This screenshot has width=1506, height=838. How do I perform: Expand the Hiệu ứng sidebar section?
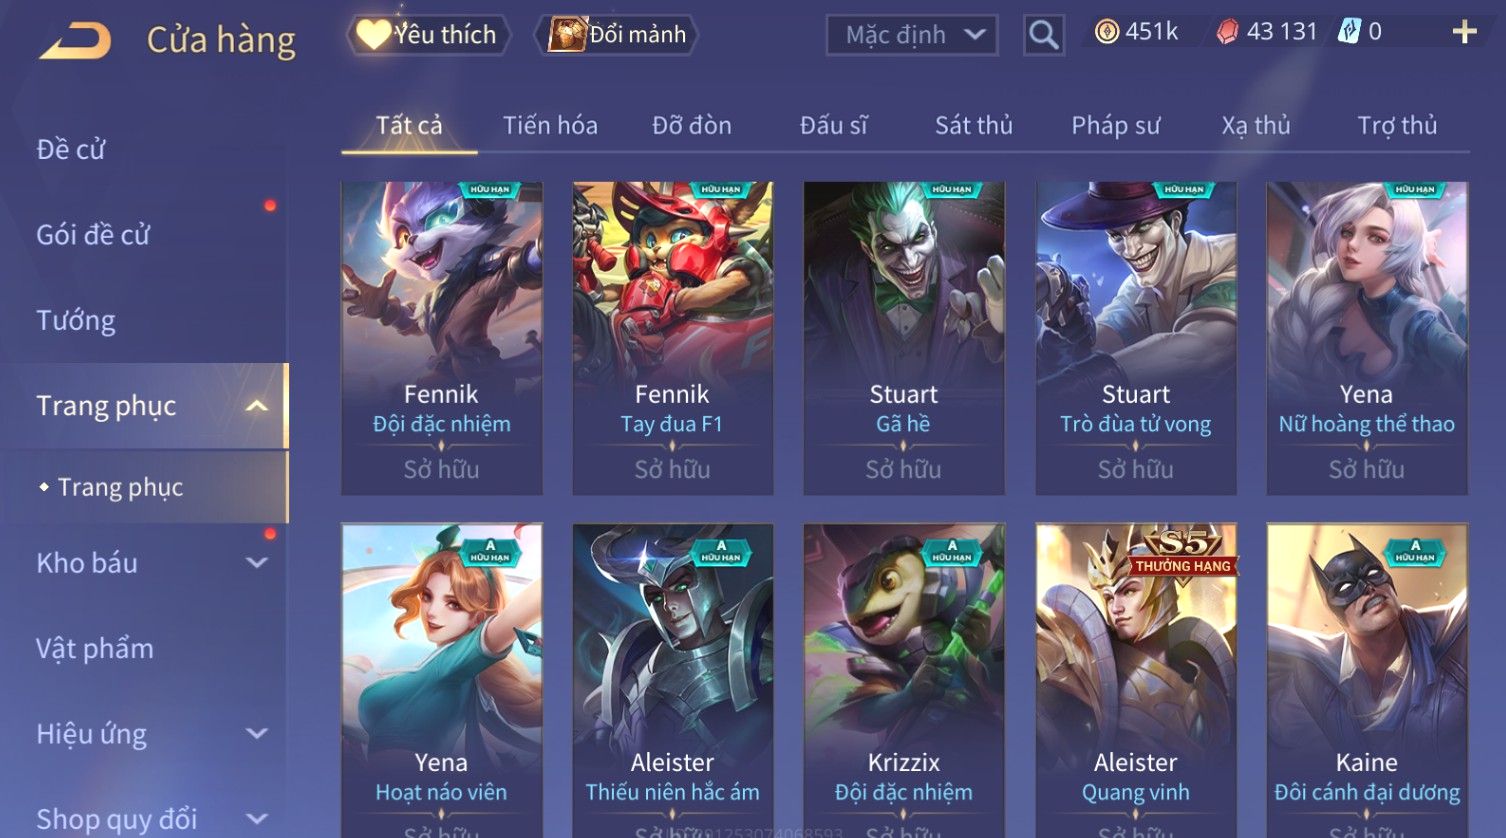[x=257, y=734]
